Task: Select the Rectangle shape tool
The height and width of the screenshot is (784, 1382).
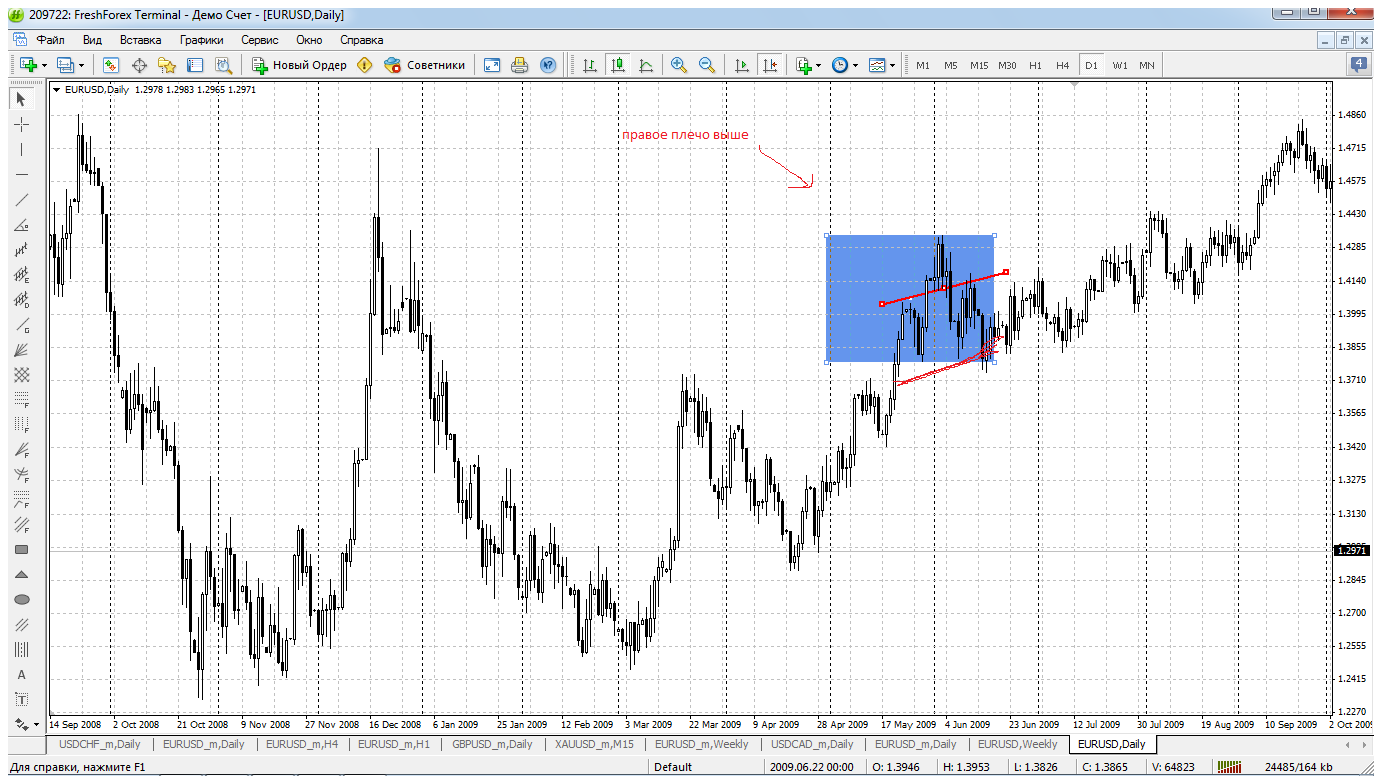Action: tap(22, 549)
